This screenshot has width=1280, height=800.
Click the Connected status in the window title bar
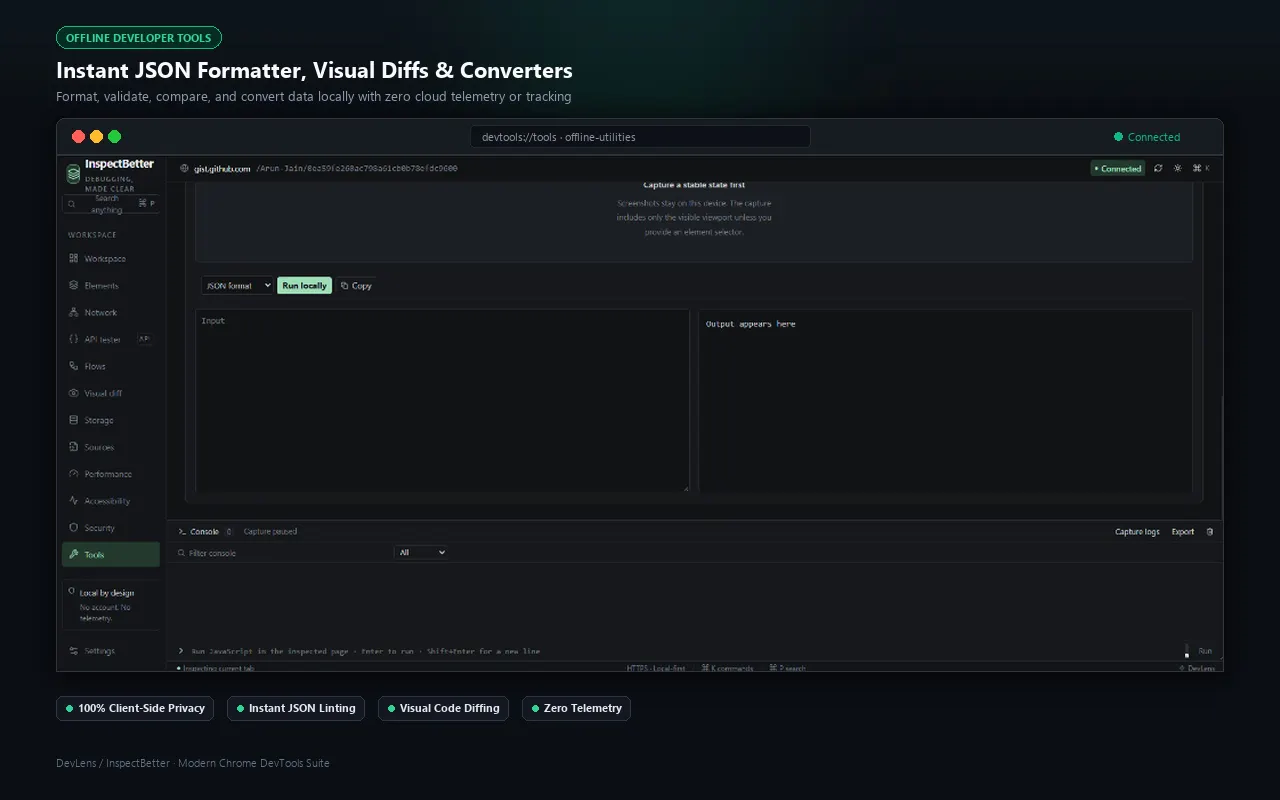(x=1147, y=137)
